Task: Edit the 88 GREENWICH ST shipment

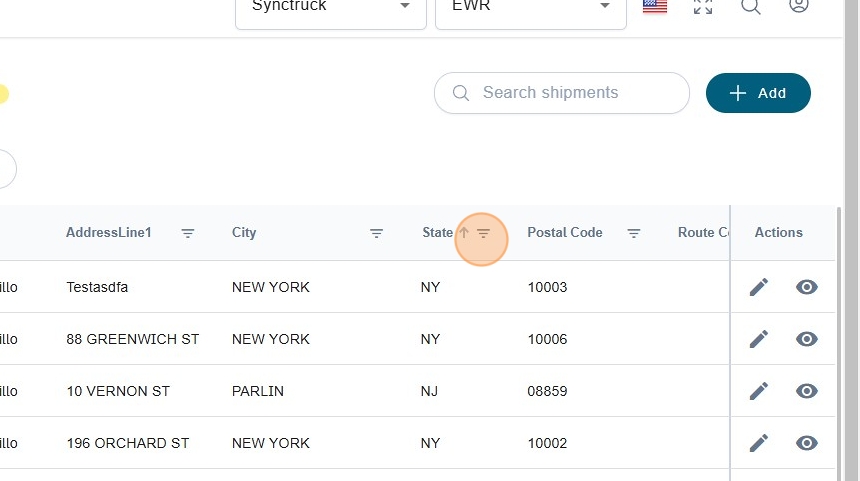Action: pyautogui.click(x=759, y=339)
